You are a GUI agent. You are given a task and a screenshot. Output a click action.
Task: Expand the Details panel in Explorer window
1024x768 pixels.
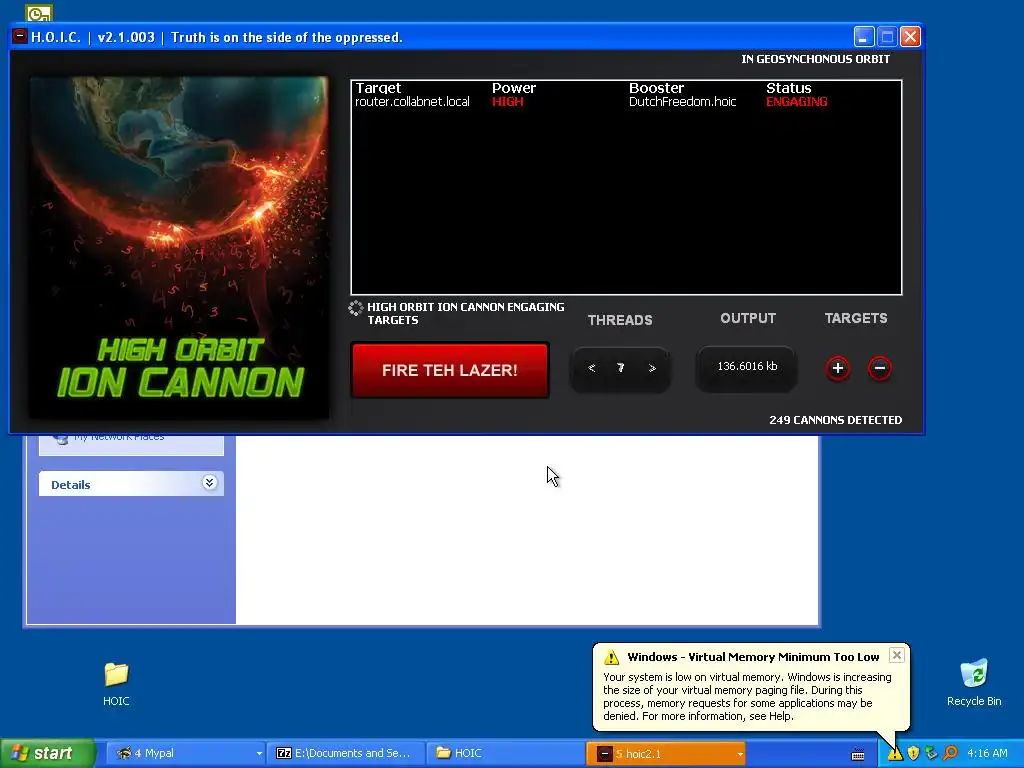[x=209, y=483]
